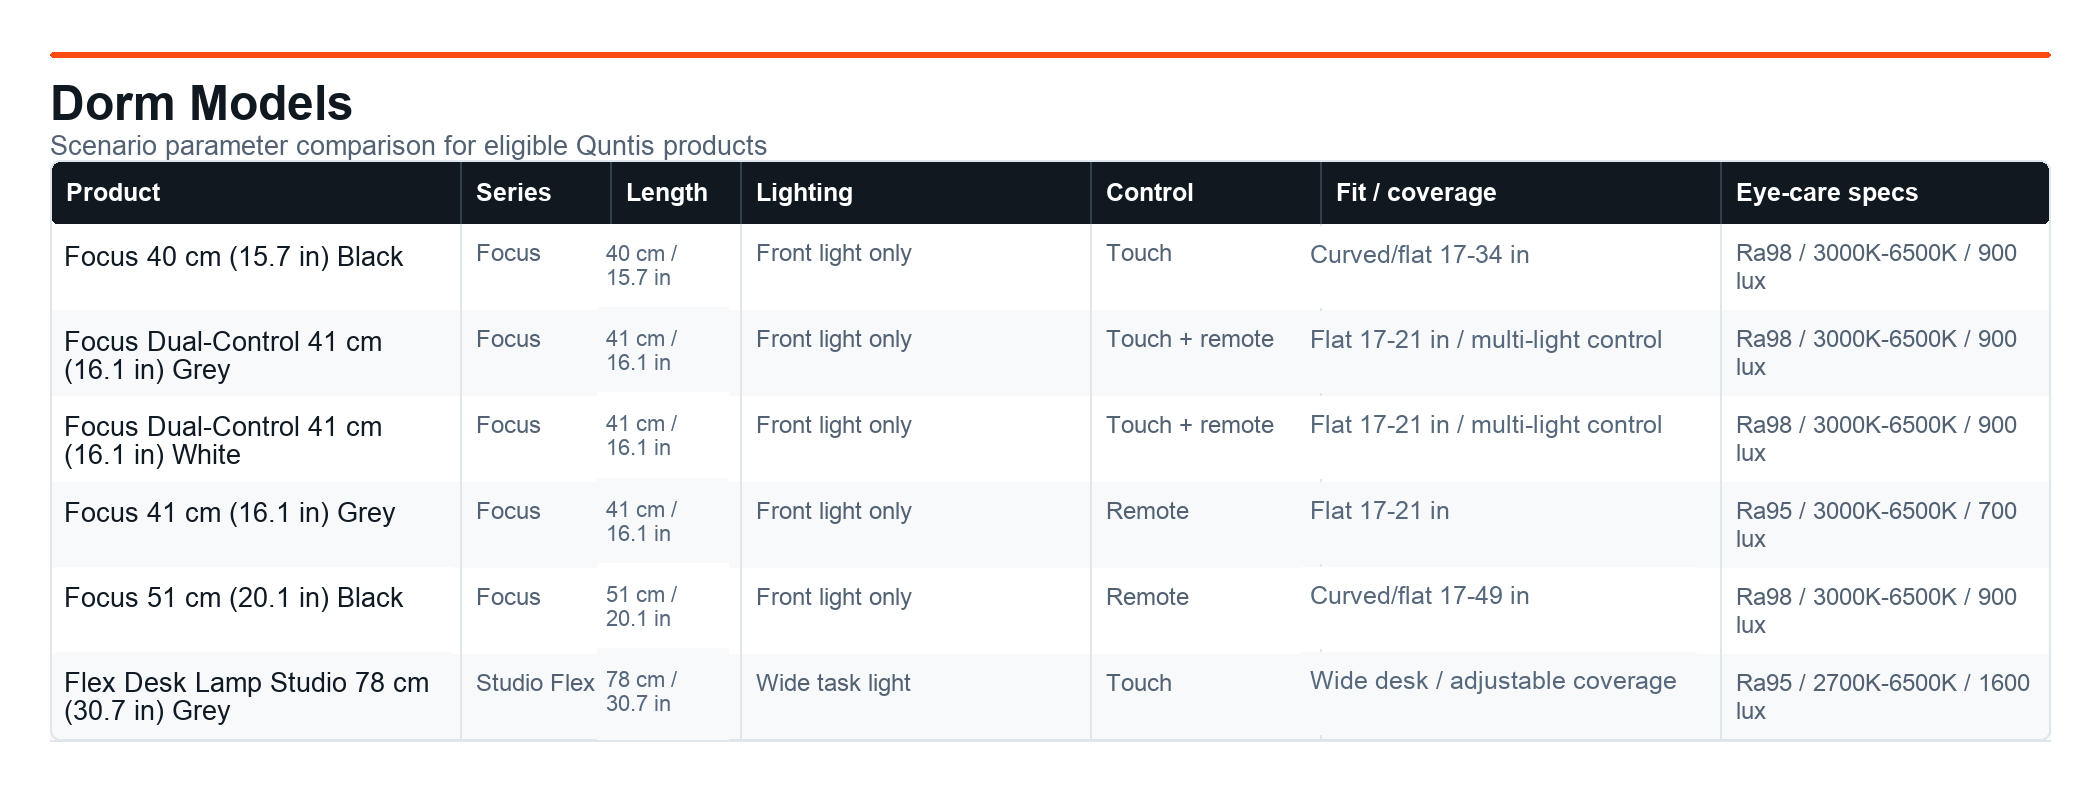Click Focus Dual-Control 41 cm Grey product

point(223,355)
